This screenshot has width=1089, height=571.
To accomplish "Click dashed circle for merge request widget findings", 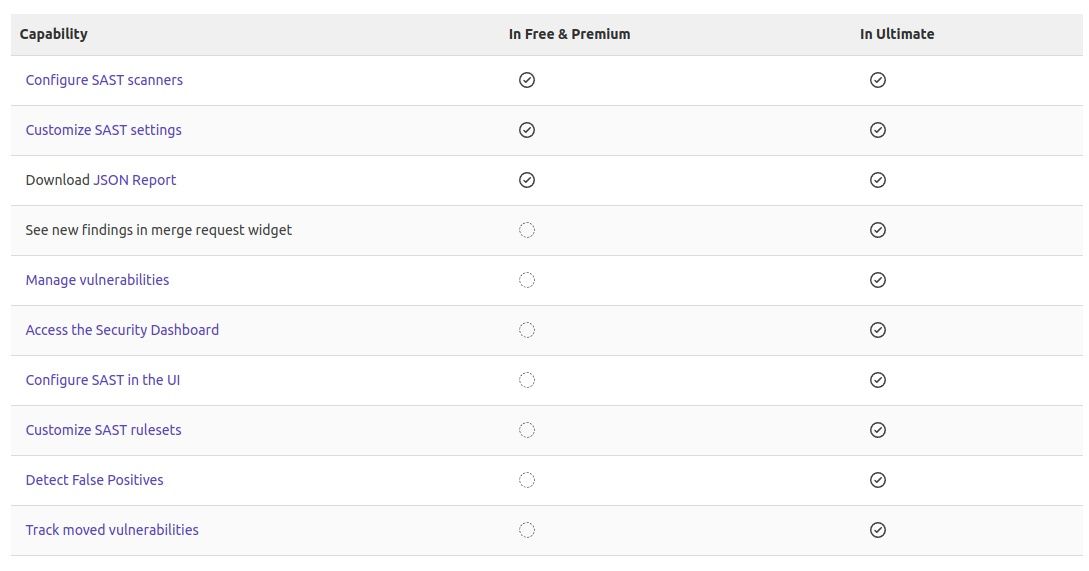I will point(527,230).
